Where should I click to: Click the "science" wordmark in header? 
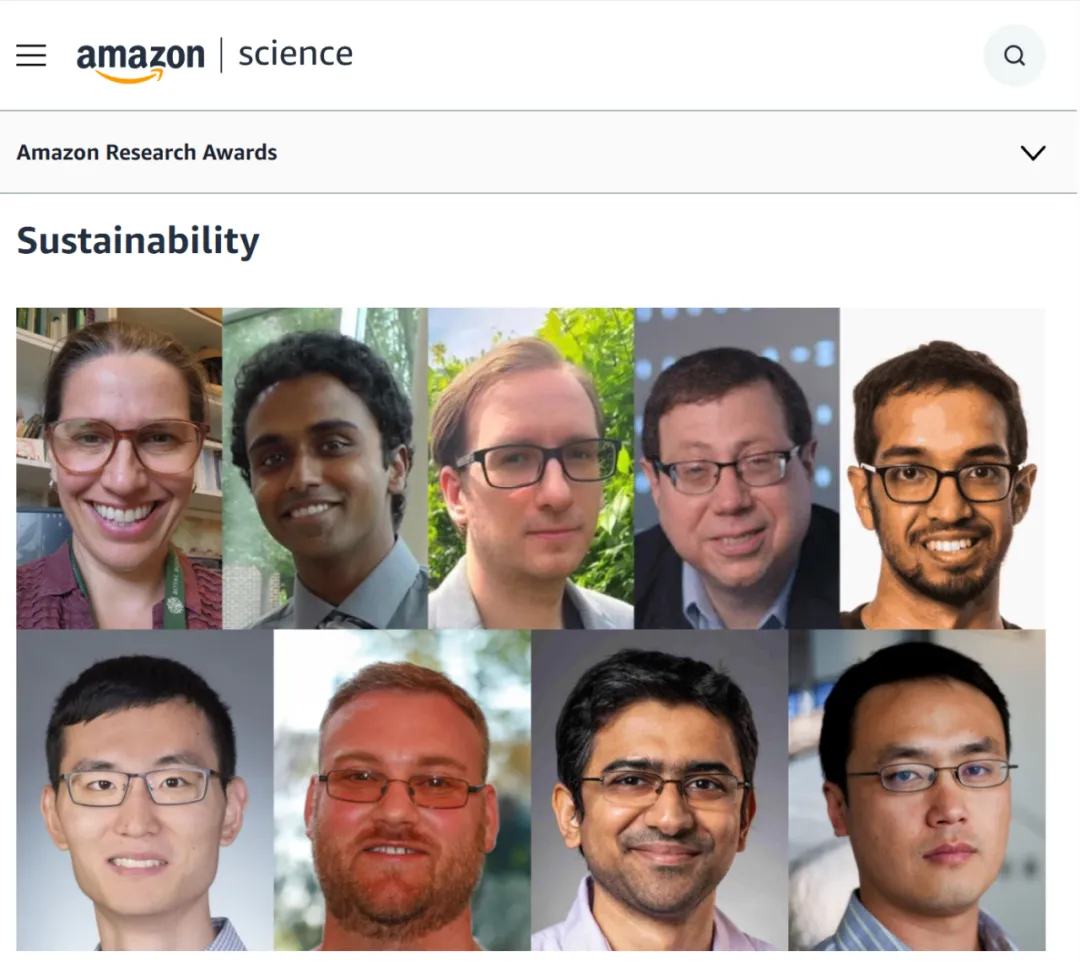tap(295, 54)
